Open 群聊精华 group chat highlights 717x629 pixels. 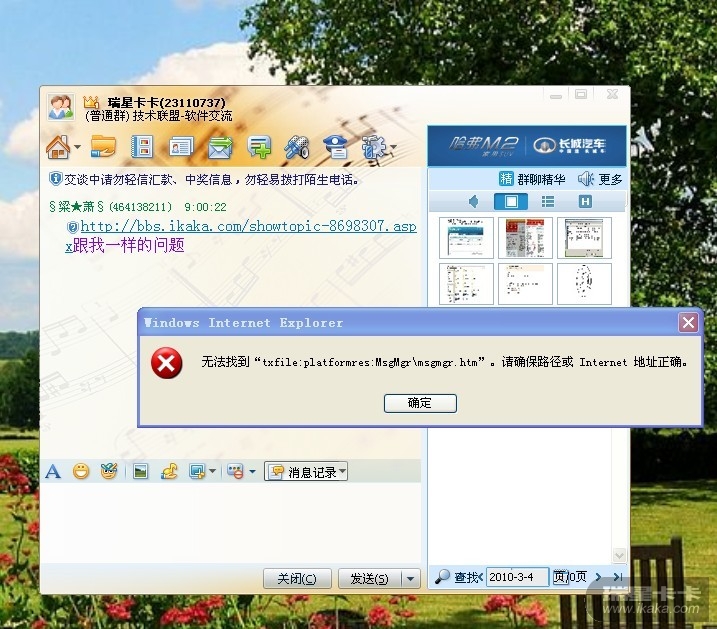pos(533,179)
